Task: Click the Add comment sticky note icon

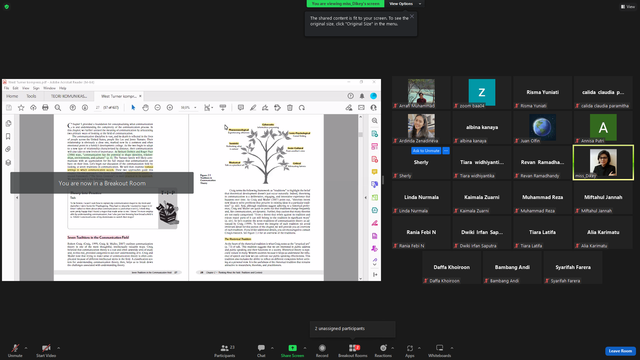Action: [241, 108]
